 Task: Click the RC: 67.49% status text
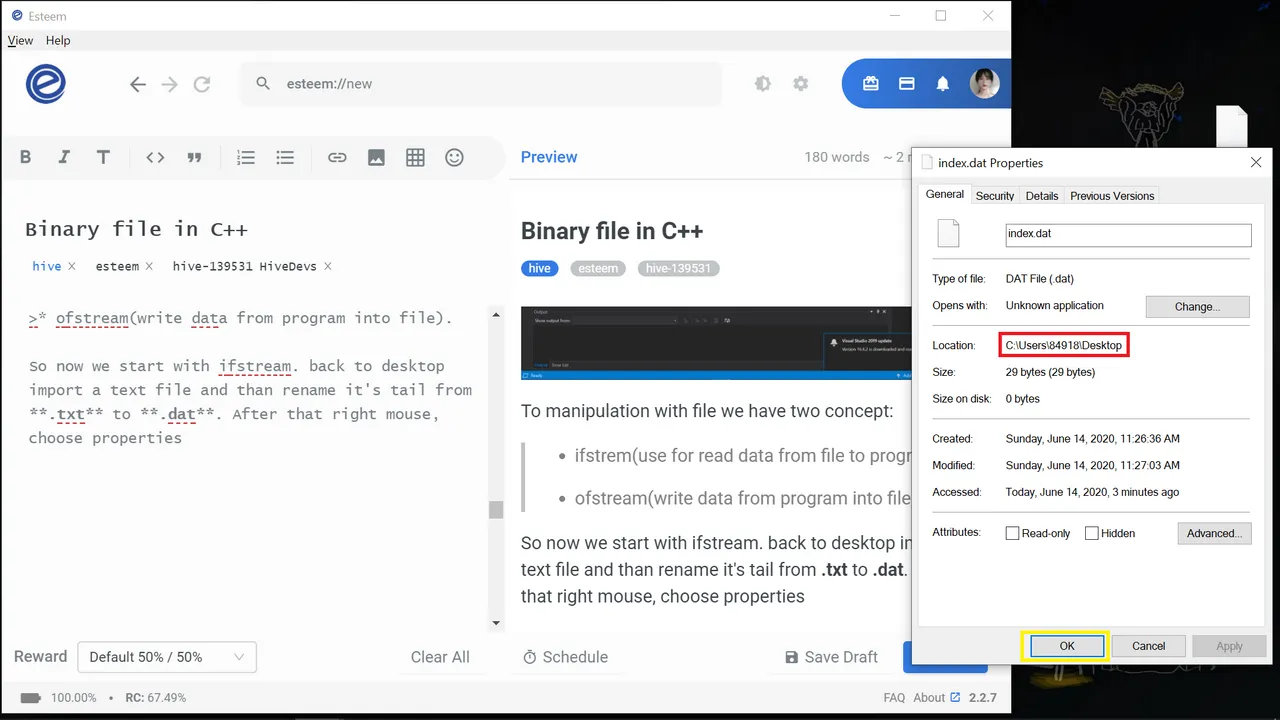click(x=155, y=697)
